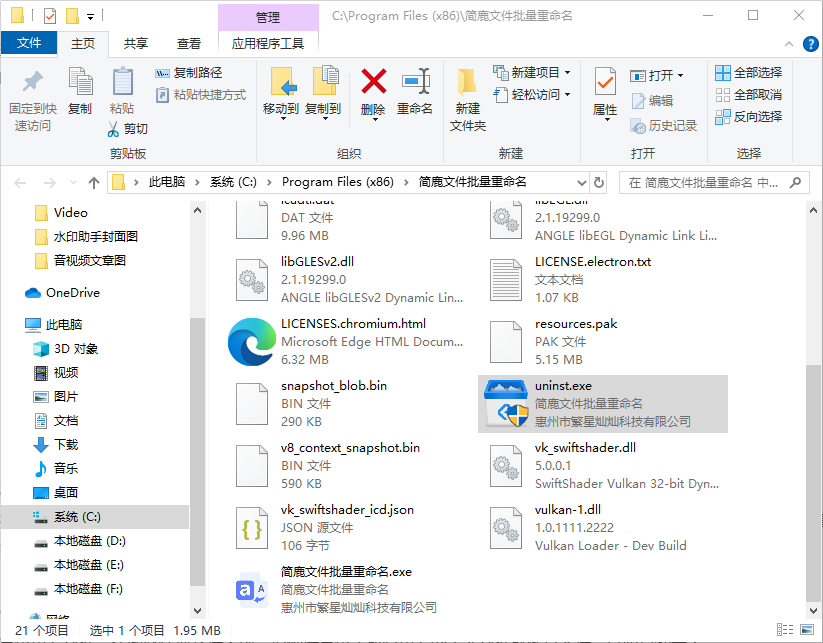This screenshot has height=643, width=823.
Task: Click inside the search box
Action: [710, 182]
